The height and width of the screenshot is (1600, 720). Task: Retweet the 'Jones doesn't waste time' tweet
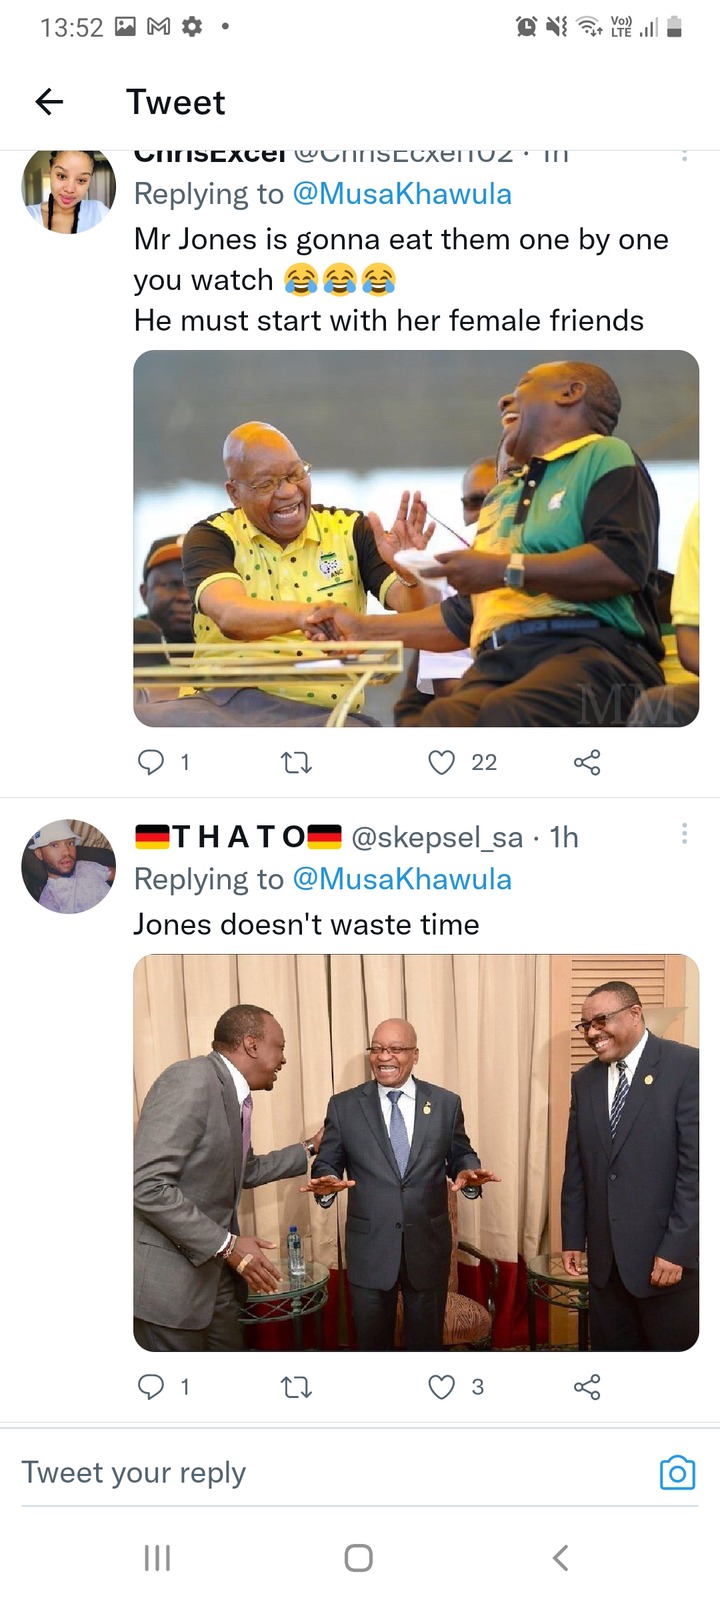tap(296, 1388)
